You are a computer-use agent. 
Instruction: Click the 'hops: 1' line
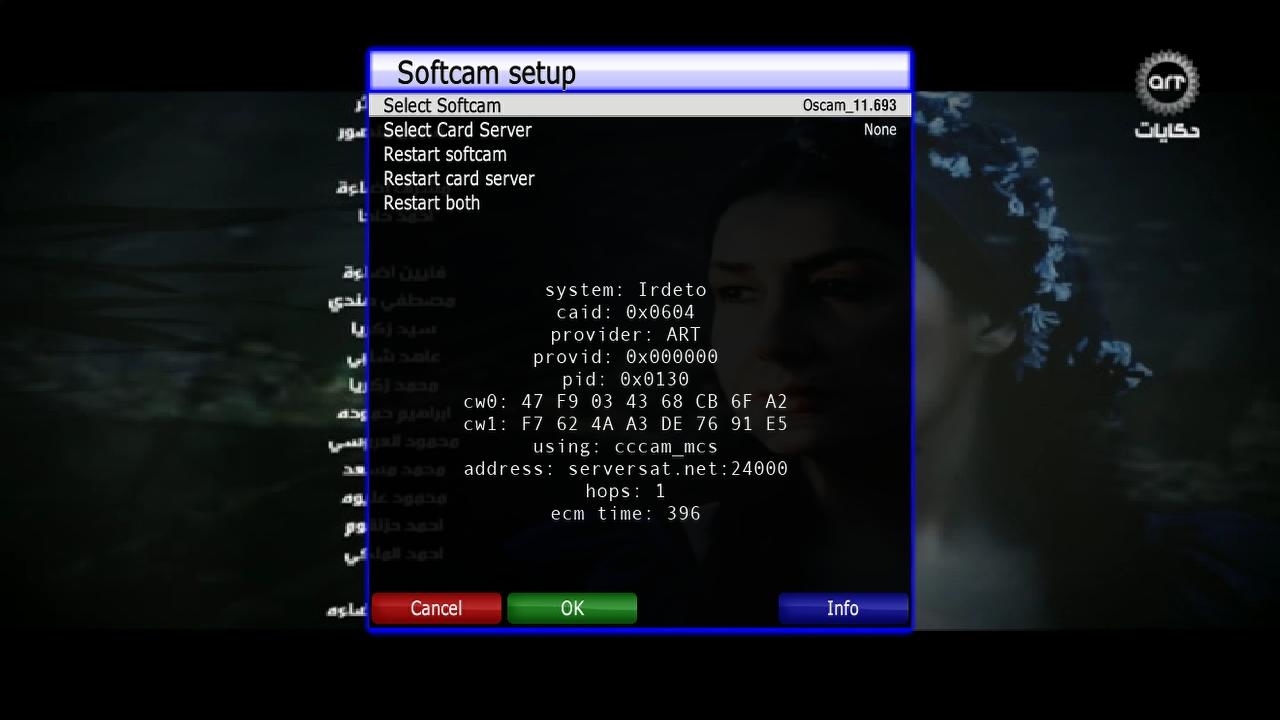[x=626, y=491]
